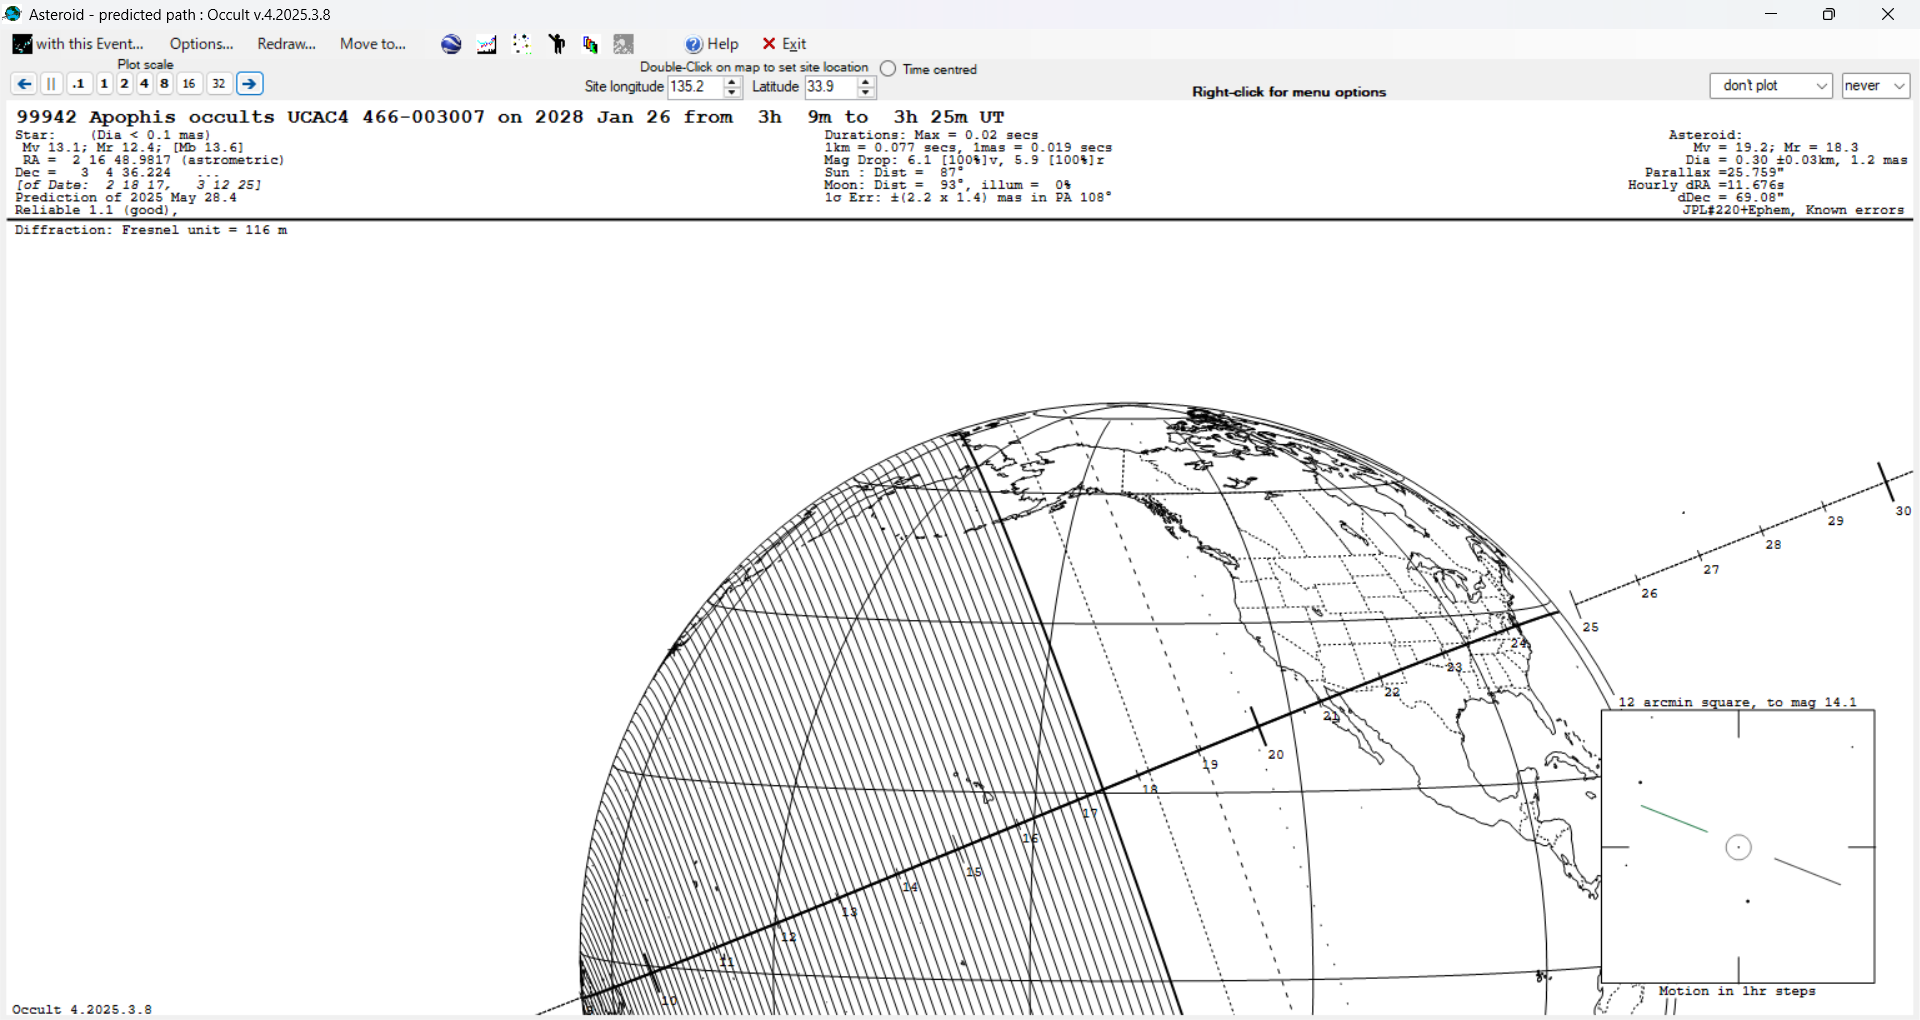Click the blue Help question-mark icon
The image size is (1920, 1020).
tap(694, 44)
